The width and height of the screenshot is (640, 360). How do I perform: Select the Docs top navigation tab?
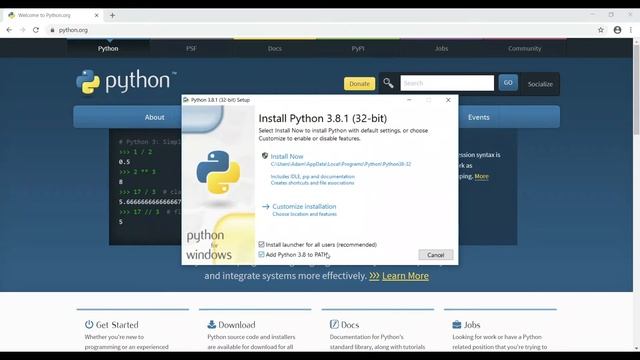pyautogui.click(x=275, y=49)
